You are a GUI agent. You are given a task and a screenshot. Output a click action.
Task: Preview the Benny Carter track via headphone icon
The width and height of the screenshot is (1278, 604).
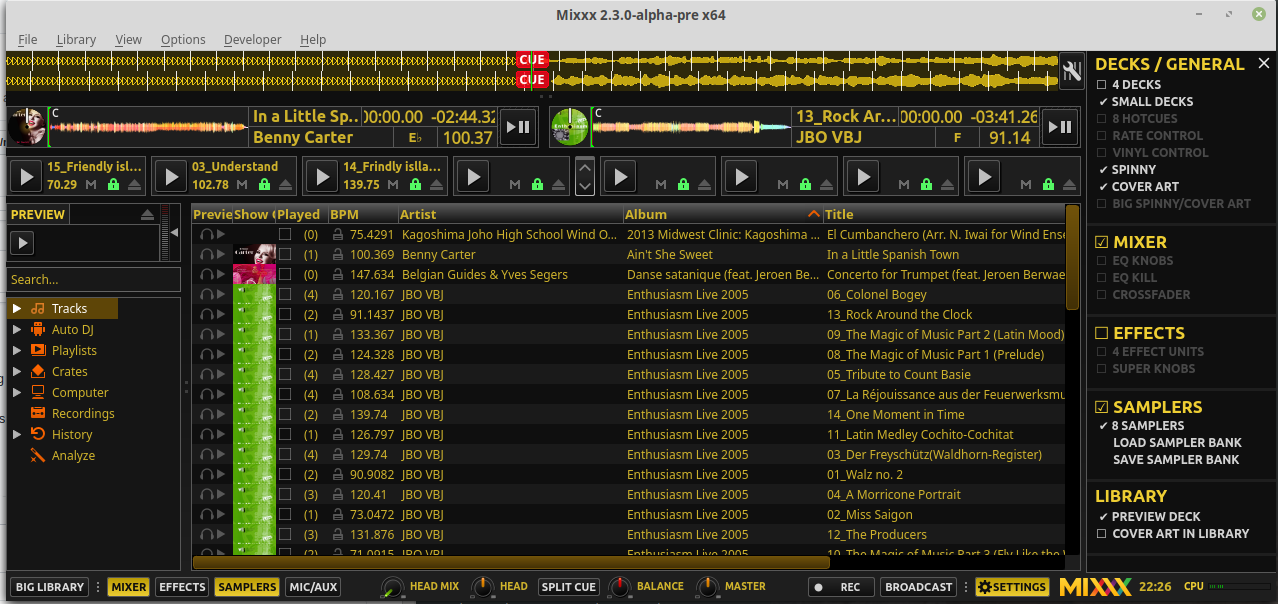pos(207,254)
